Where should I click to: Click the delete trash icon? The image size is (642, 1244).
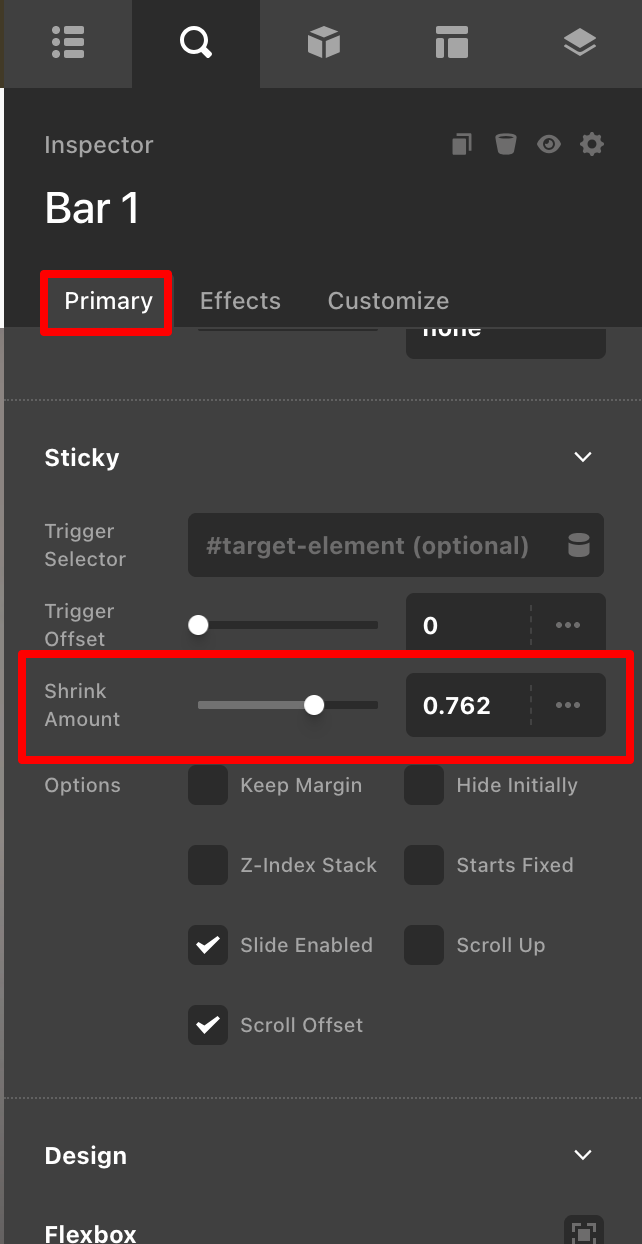tap(505, 145)
